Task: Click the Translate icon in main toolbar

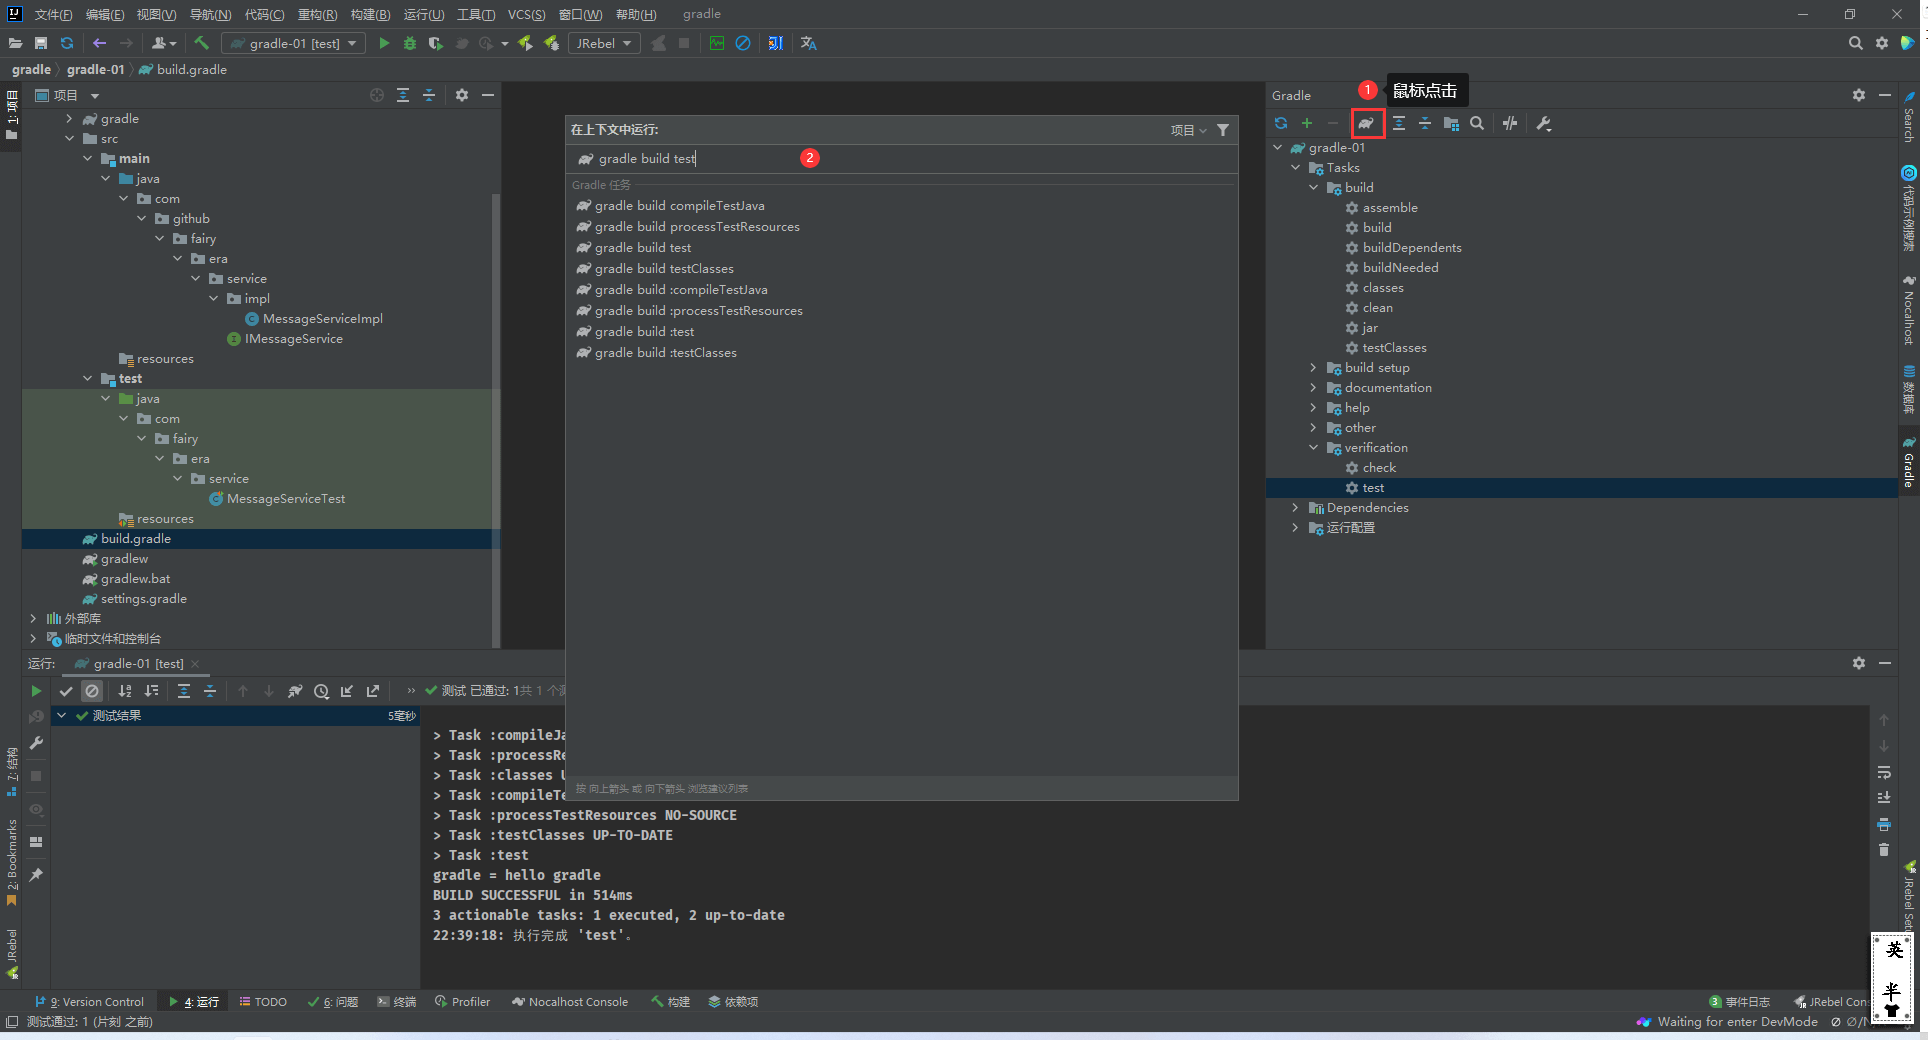Action: click(x=809, y=43)
